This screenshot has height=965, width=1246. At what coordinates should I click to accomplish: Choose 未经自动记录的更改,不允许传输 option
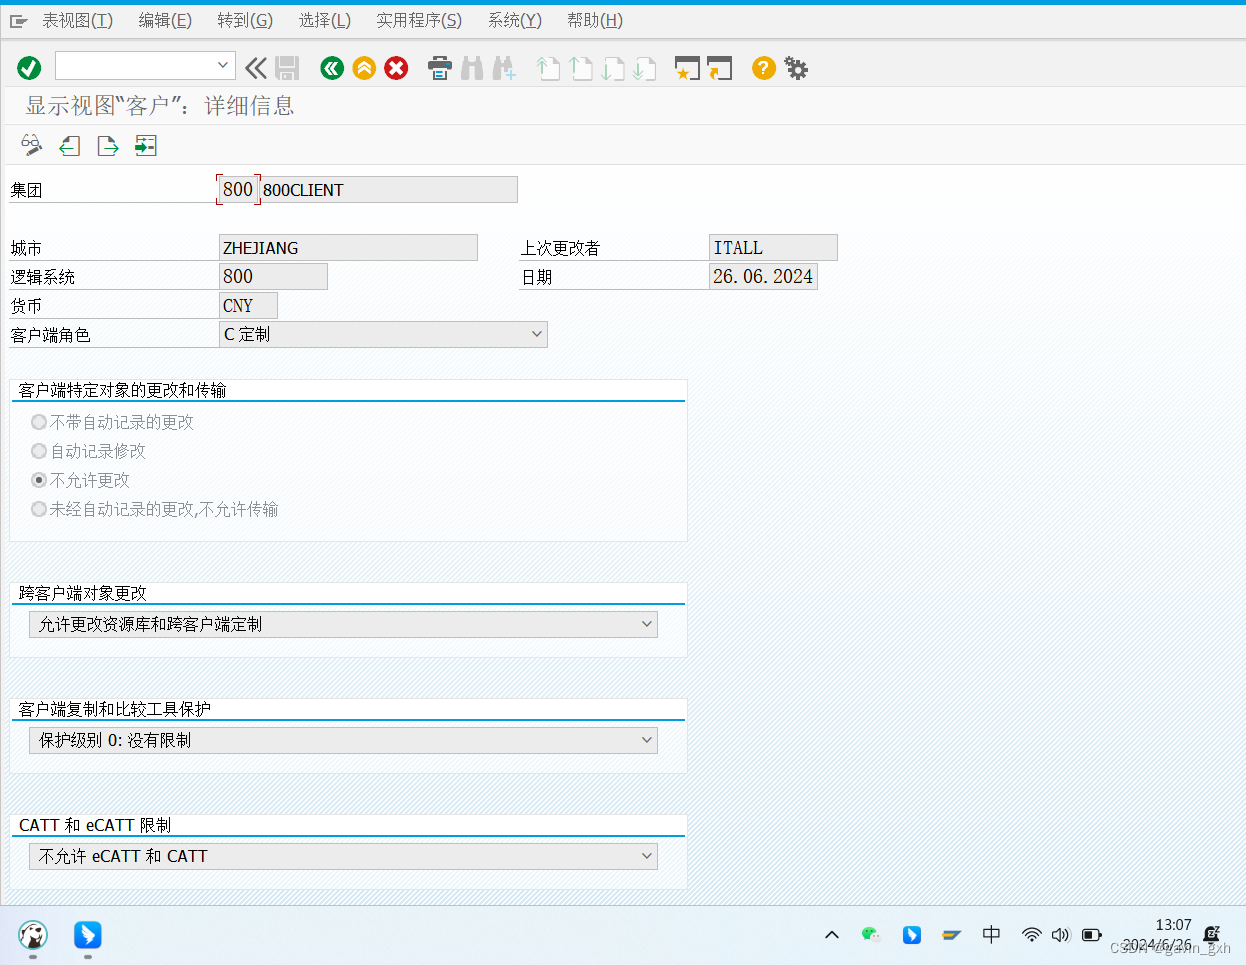coord(38,509)
